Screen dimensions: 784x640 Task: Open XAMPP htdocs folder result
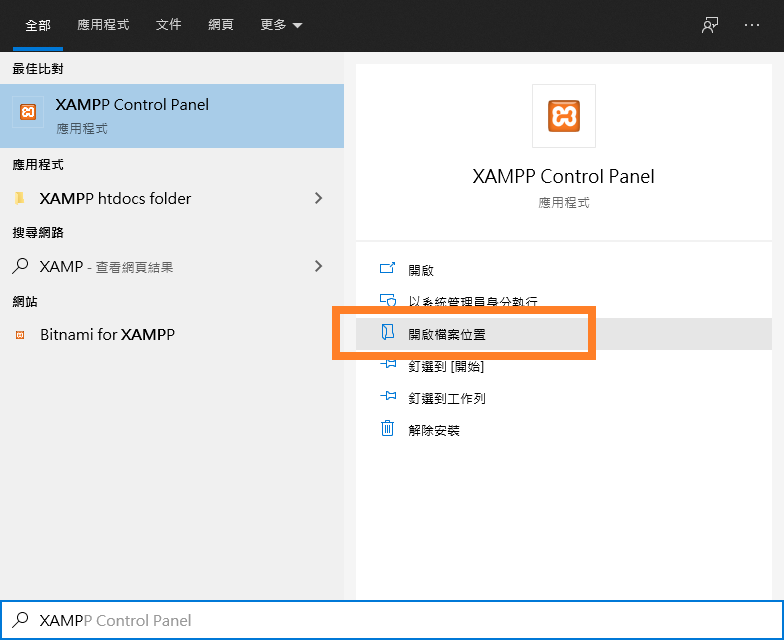[x=172, y=198]
